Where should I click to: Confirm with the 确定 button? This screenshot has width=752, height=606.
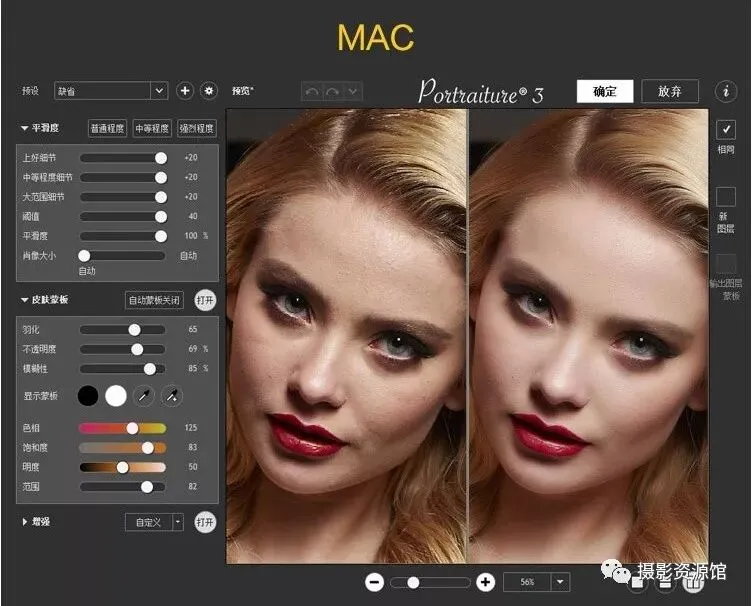(605, 91)
